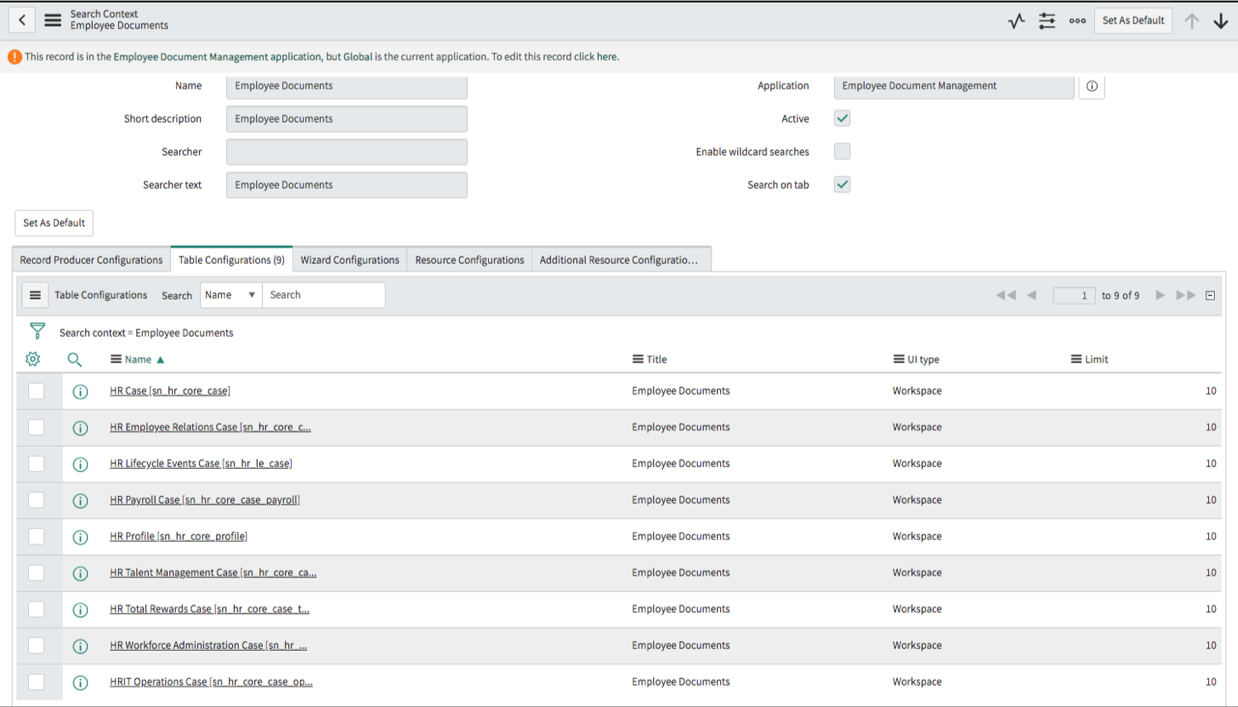Select HR Payroll Case row checkbox

(36, 500)
